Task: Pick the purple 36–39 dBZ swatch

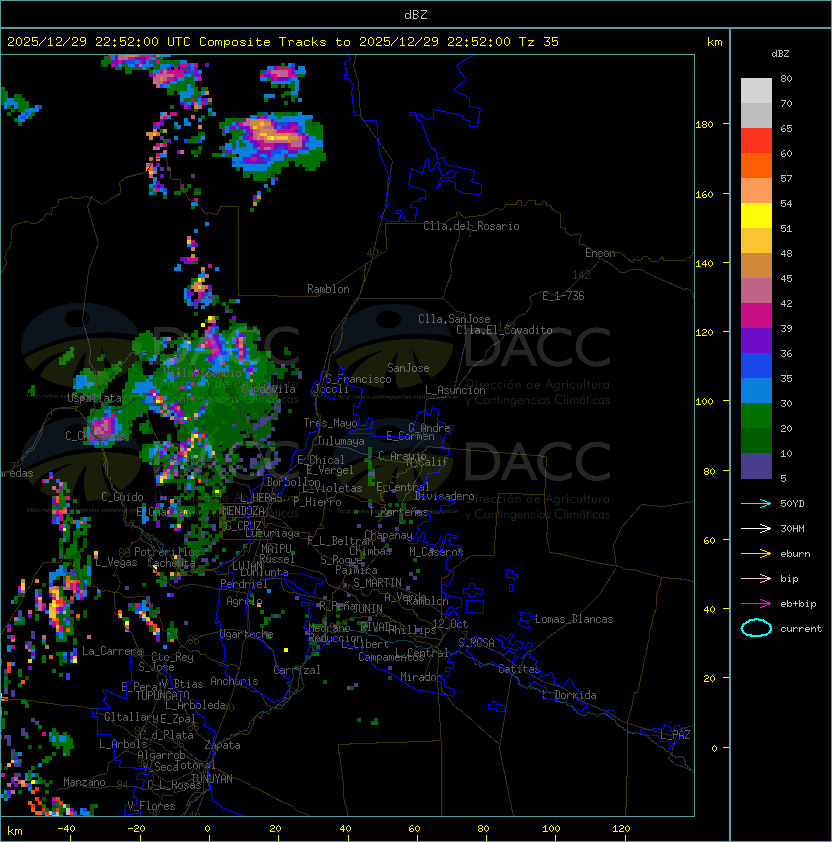Action: tap(756, 340)
